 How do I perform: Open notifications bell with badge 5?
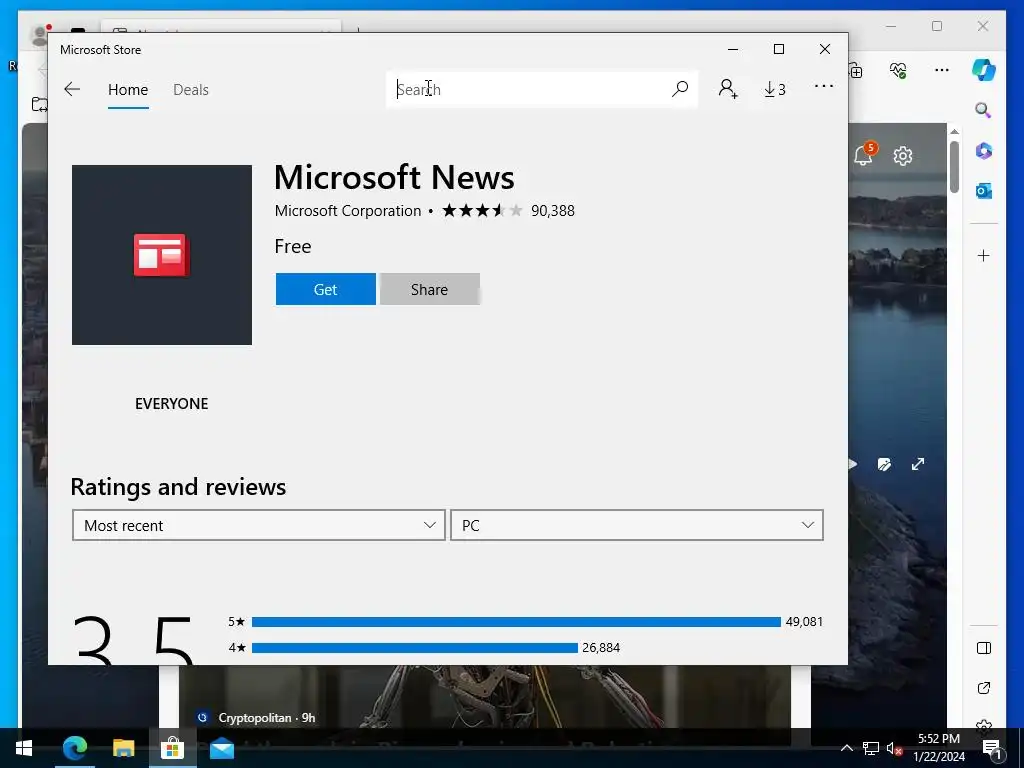865,154
